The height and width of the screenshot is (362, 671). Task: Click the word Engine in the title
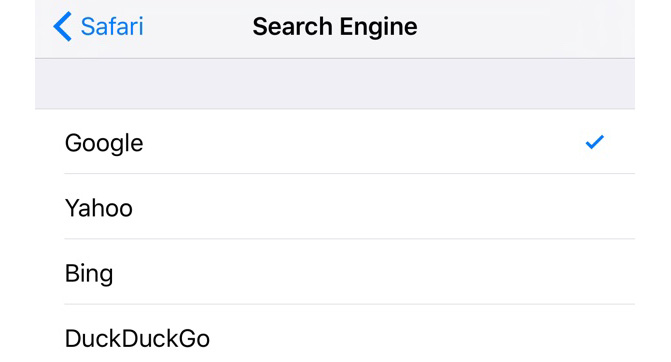coord(379,28)
